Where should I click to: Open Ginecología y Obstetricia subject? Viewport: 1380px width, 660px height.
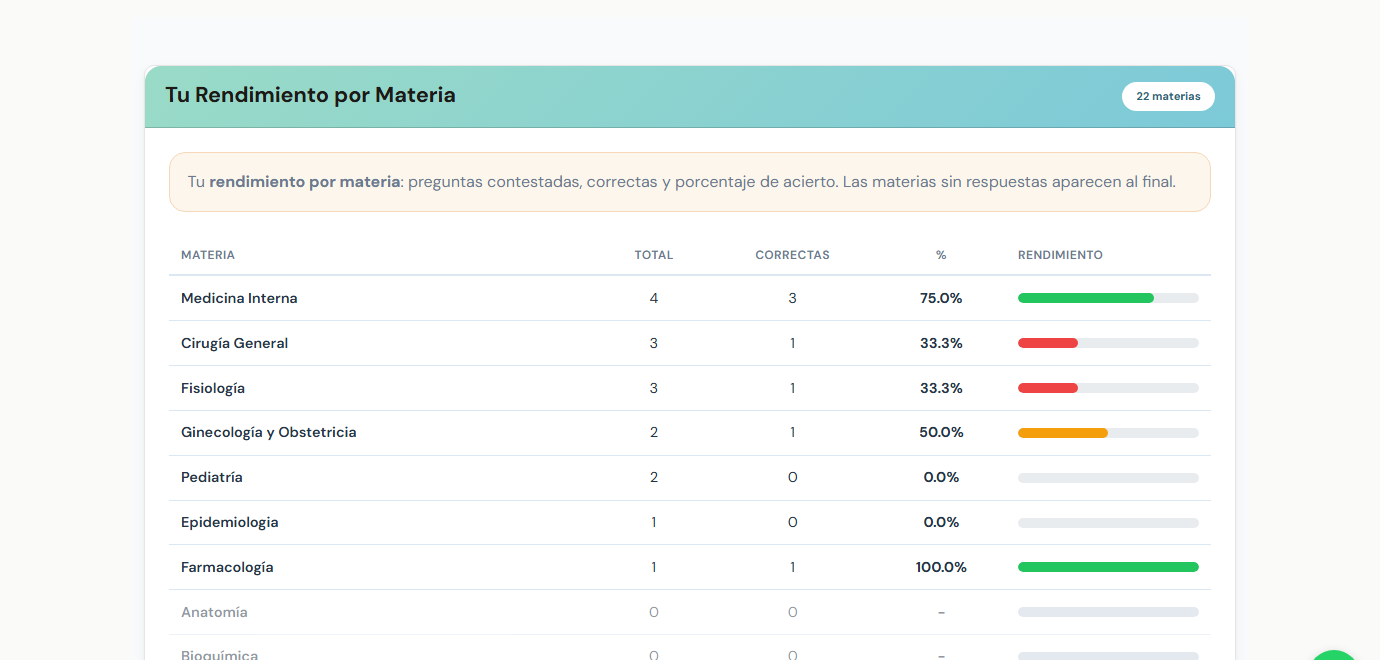point(268,433)
